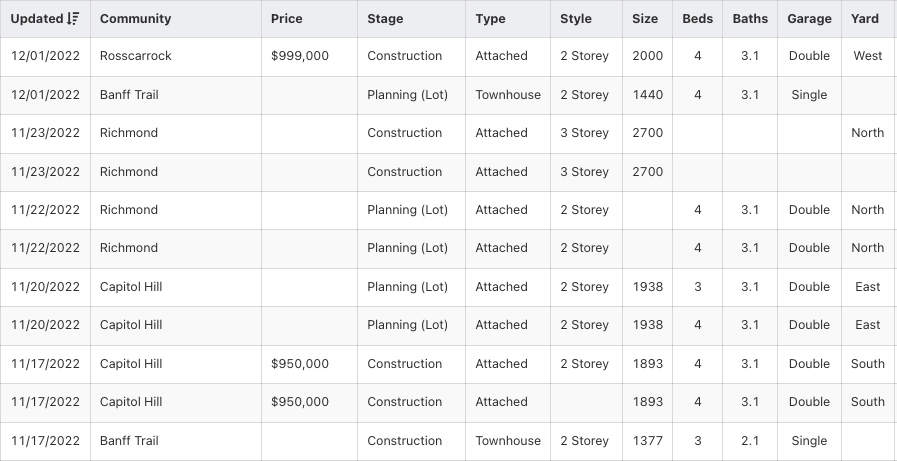This screenshot has width=897, height=461.
Task: Click the Baths column header
Action: point(750,19)
